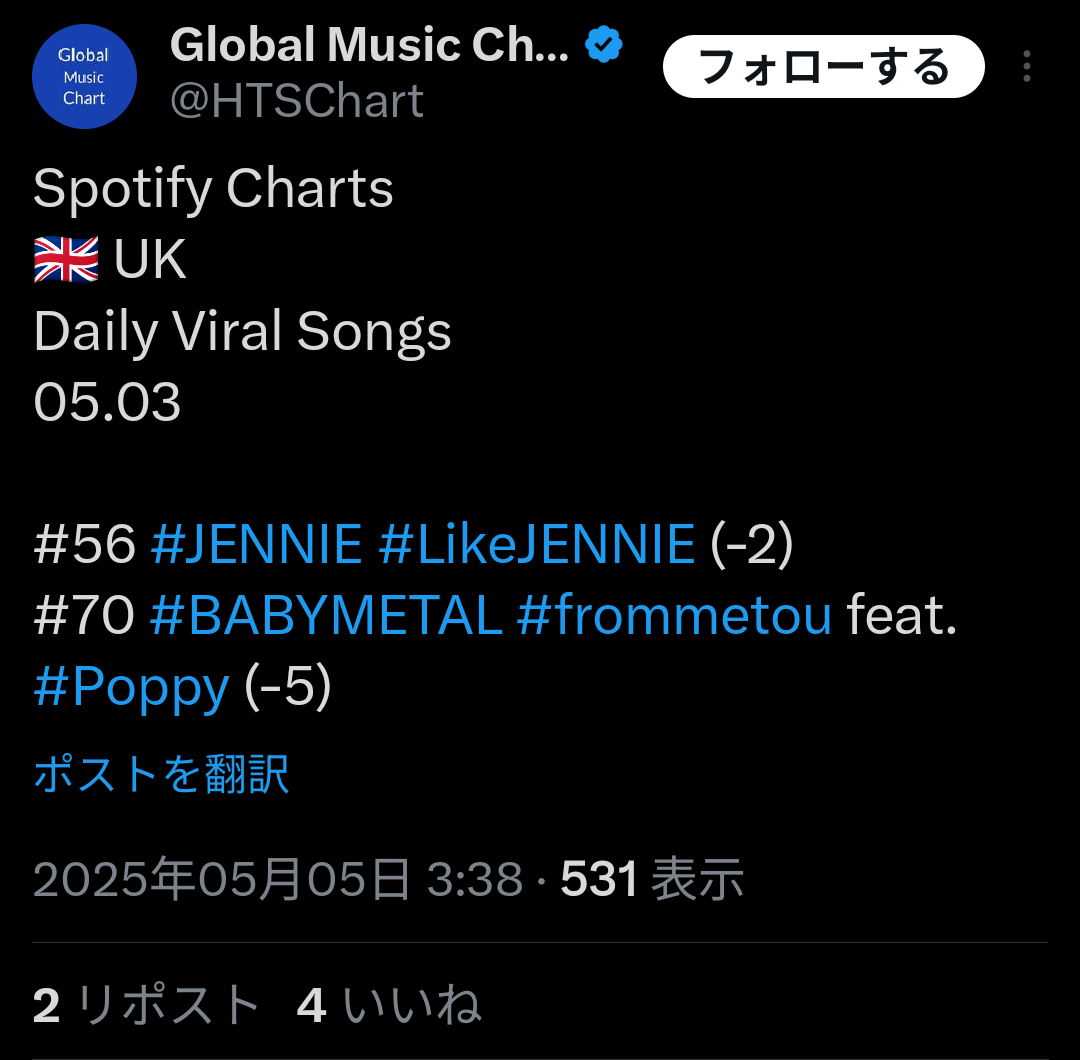Show the 2 リポスト reposts list
Screen dimensions: 1080x1060
point(146,1005)
